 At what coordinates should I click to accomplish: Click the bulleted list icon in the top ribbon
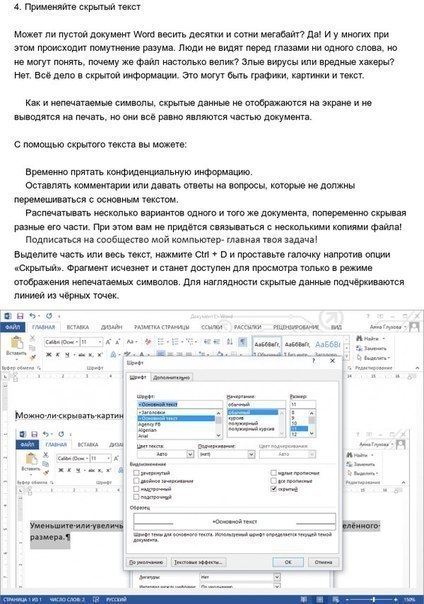point(161,342)
